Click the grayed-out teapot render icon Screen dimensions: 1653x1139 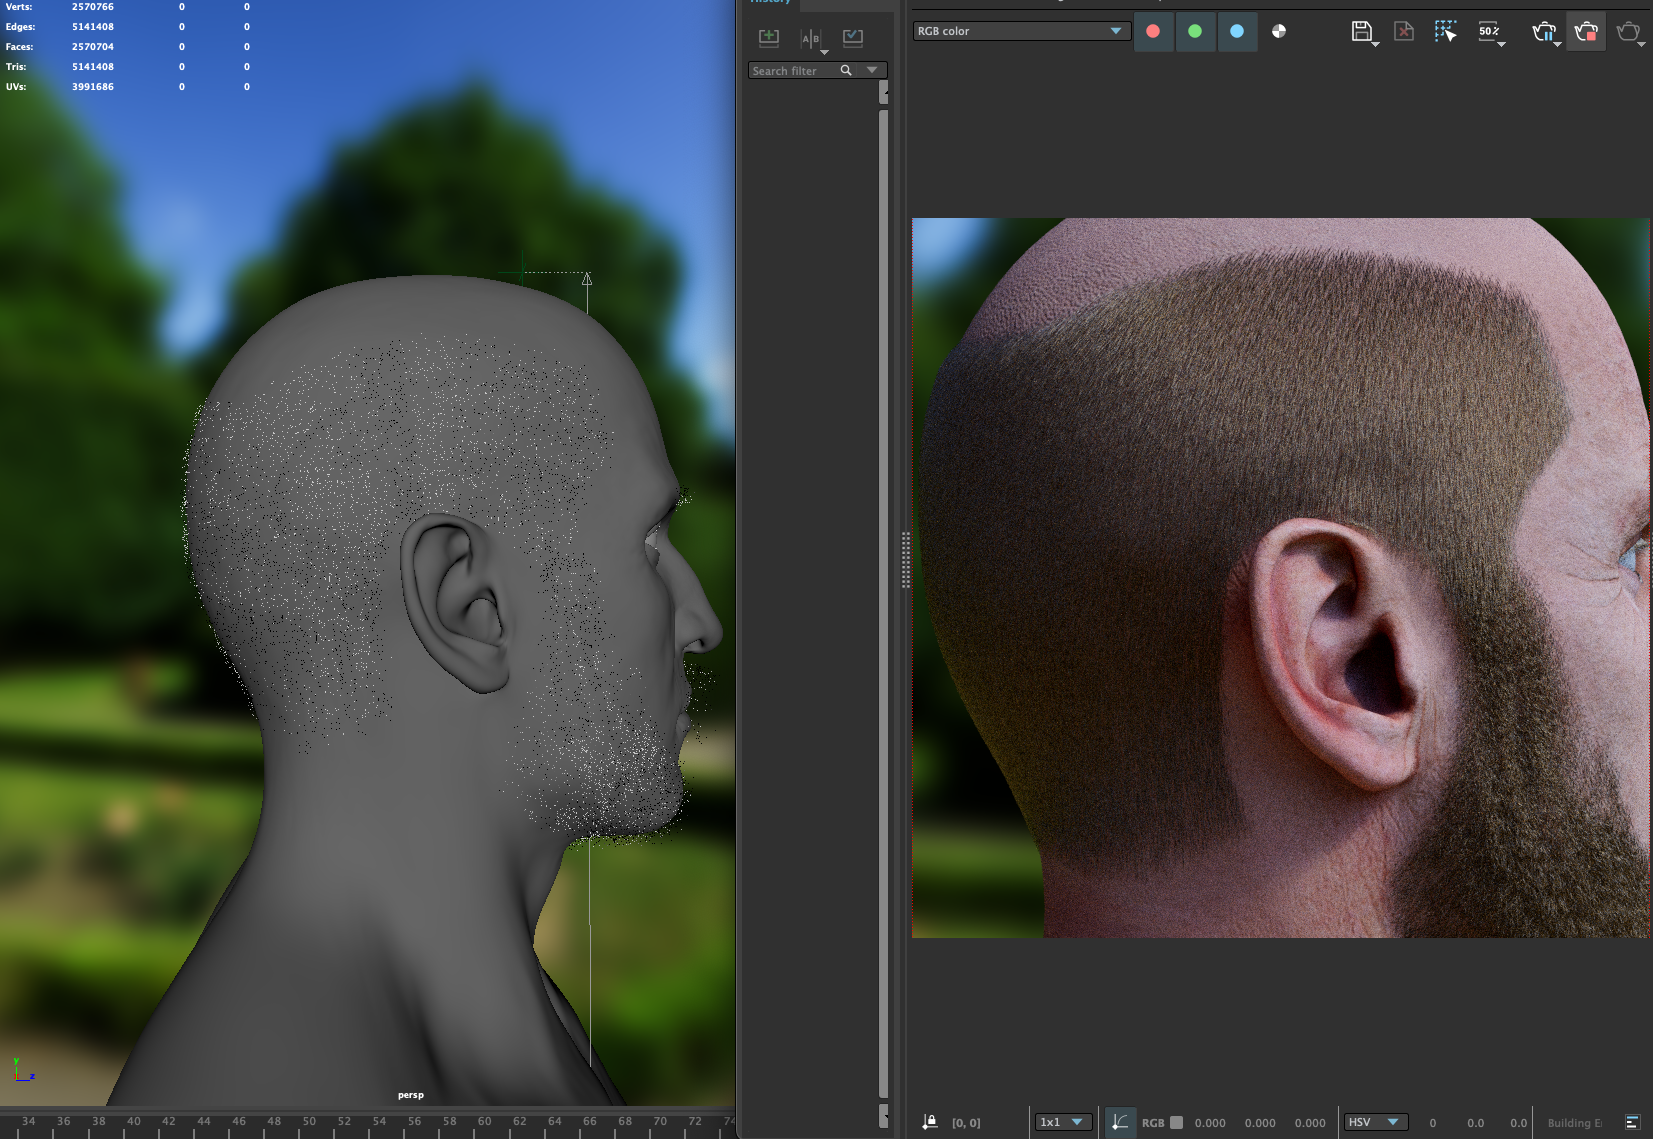click(x=1628, y=31)
